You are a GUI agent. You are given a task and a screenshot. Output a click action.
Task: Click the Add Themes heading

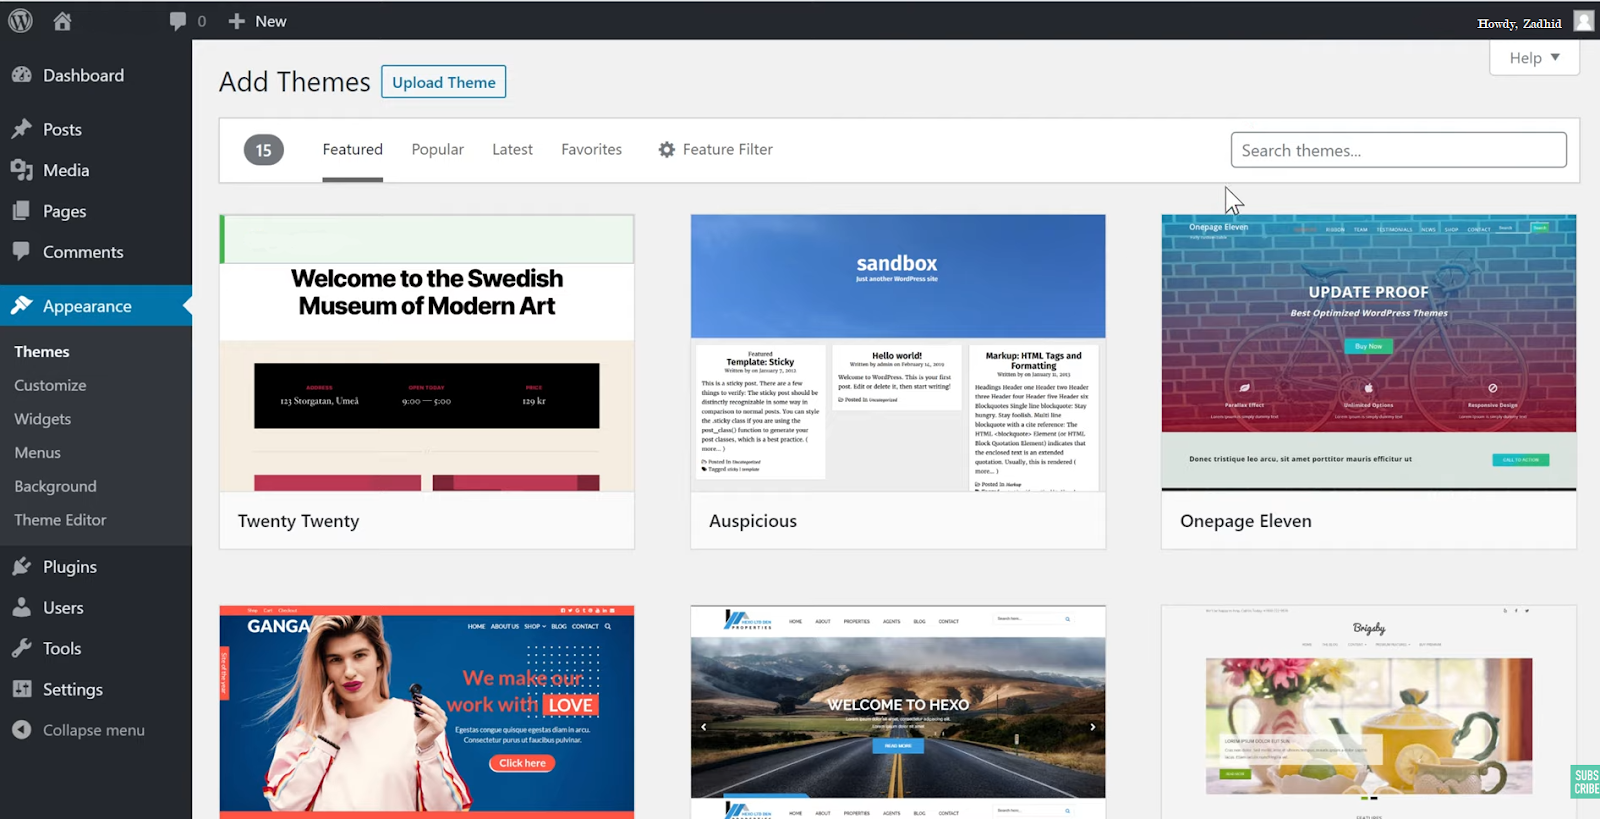point(295,82)
